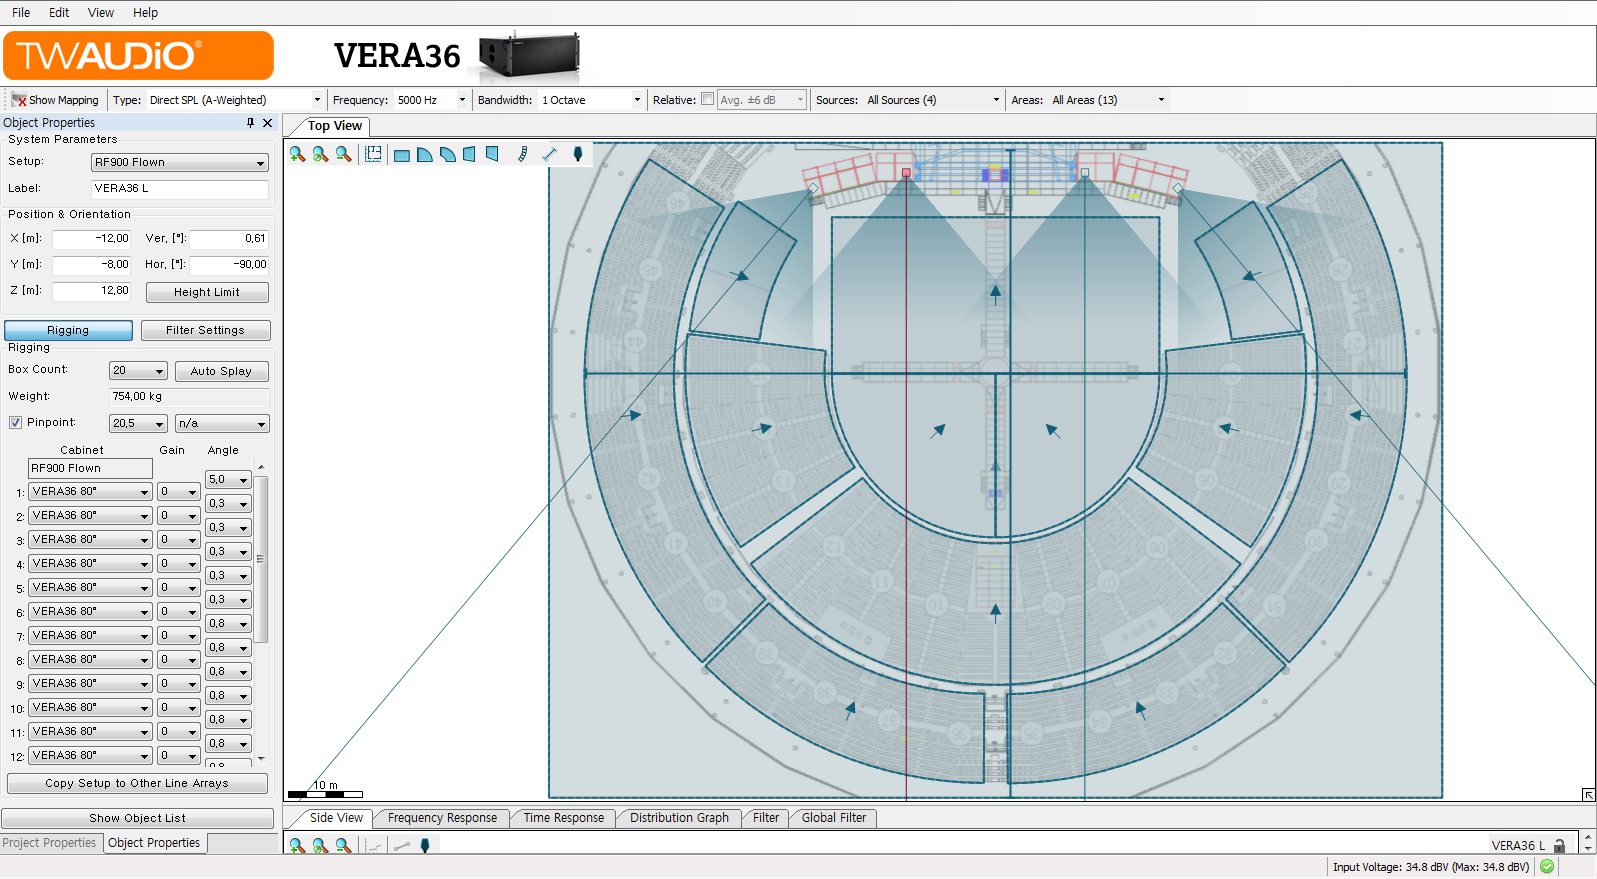Pin the Object Properties panel
This screenshot has width=1597, height=879.
tap(250, 123)
